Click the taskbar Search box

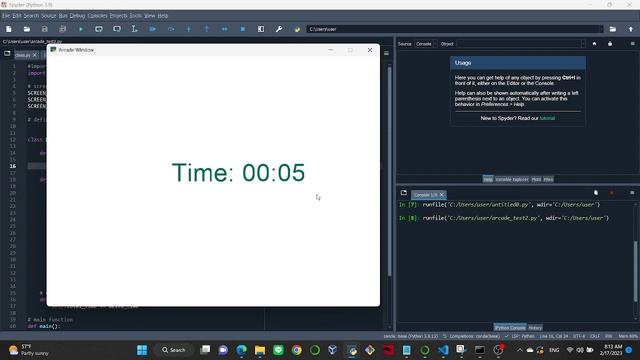(x=174, y=350)
